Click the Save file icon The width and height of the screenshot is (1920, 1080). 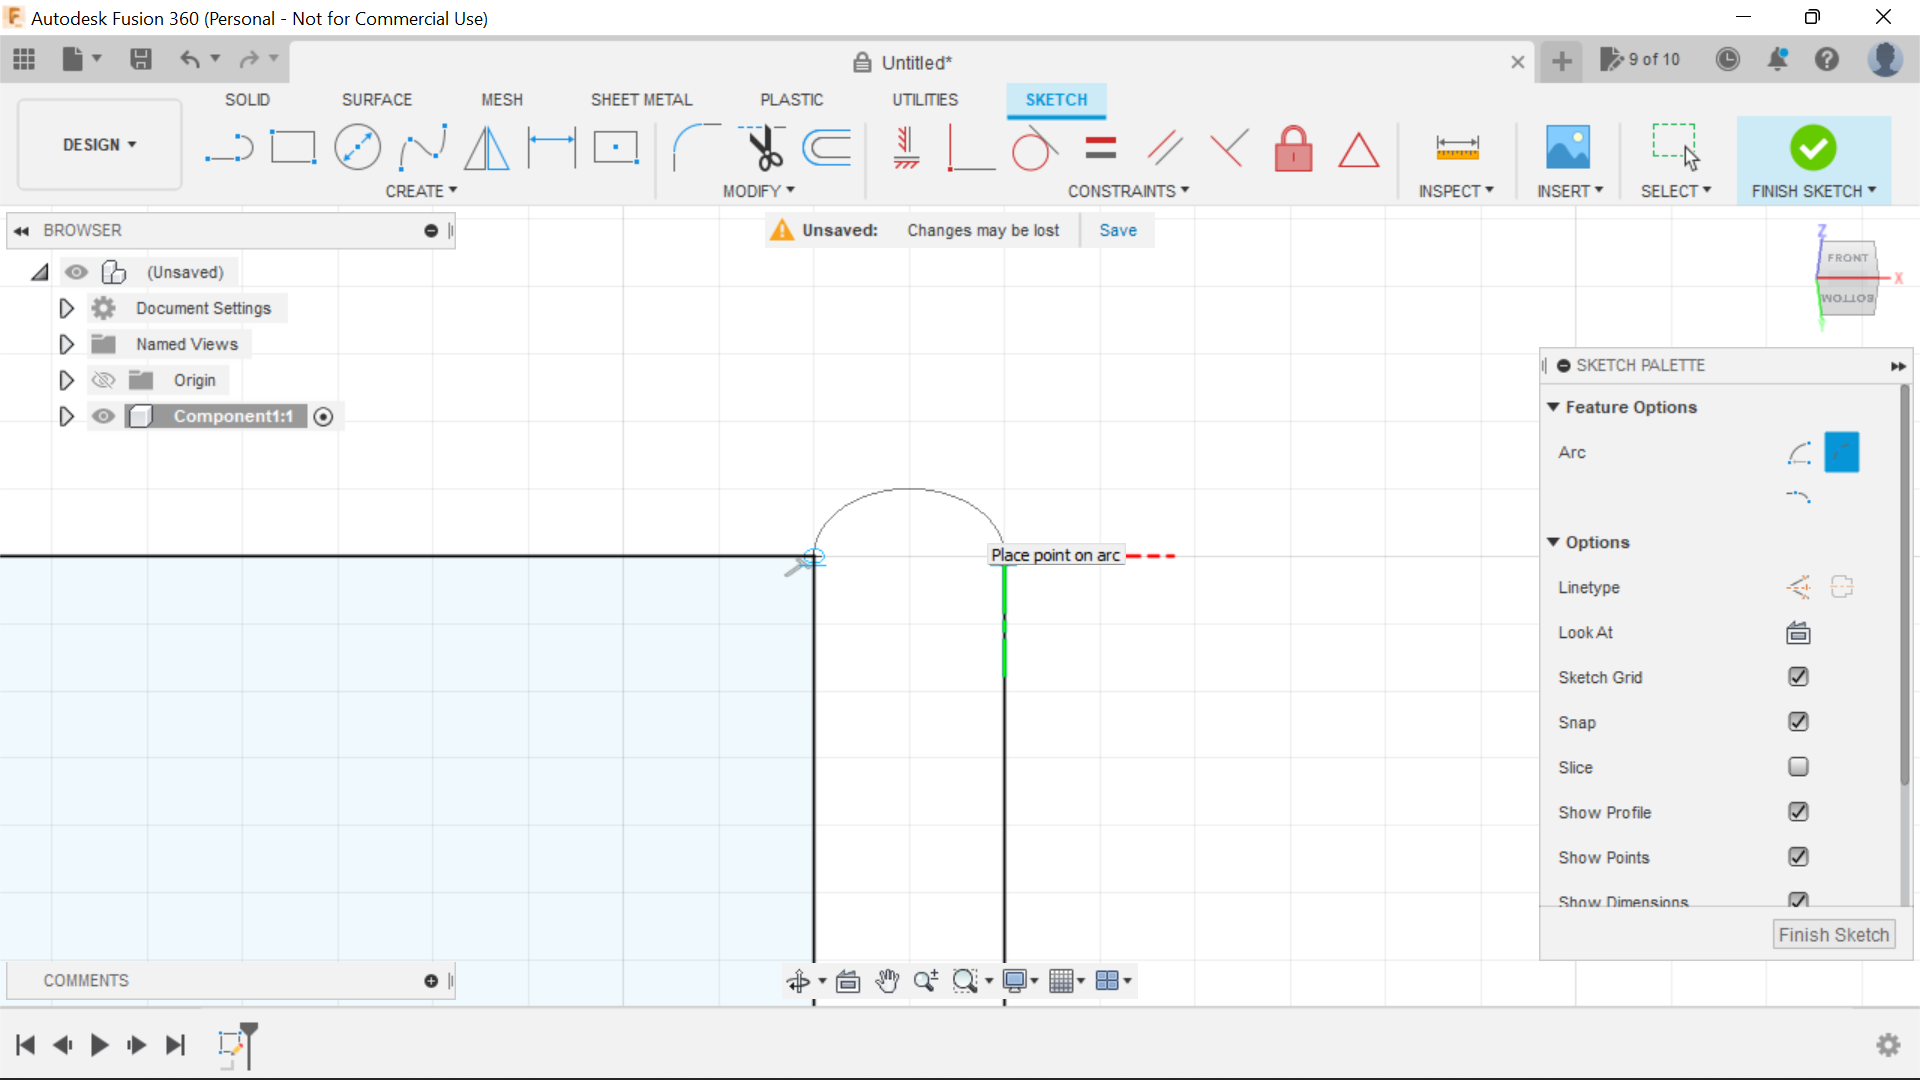(140, 59)
